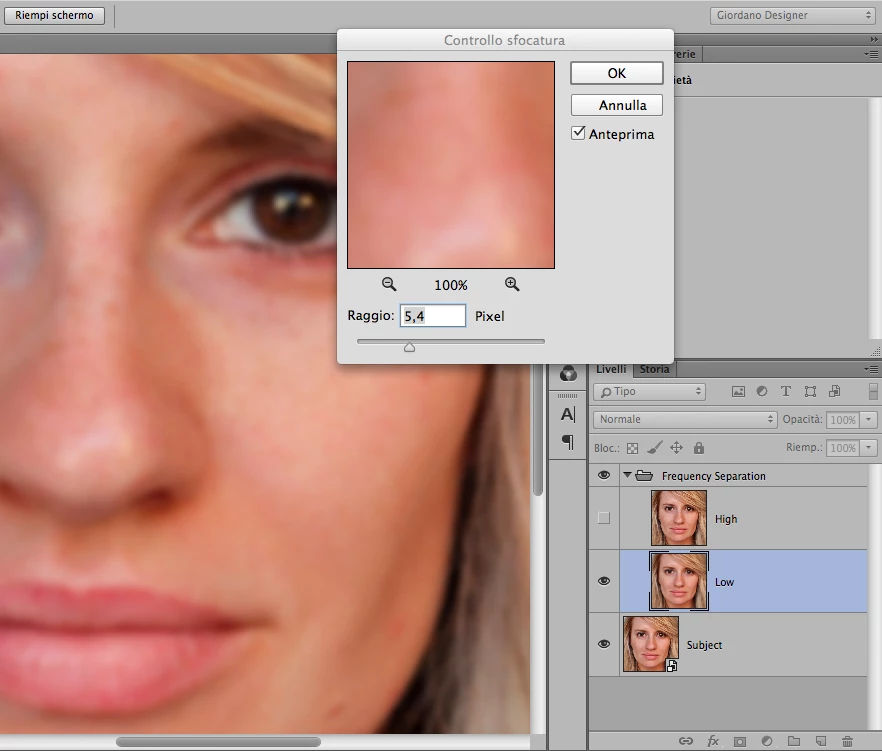
Task: Open the Livelli panel flyout menu
Action: coord(870,370)
